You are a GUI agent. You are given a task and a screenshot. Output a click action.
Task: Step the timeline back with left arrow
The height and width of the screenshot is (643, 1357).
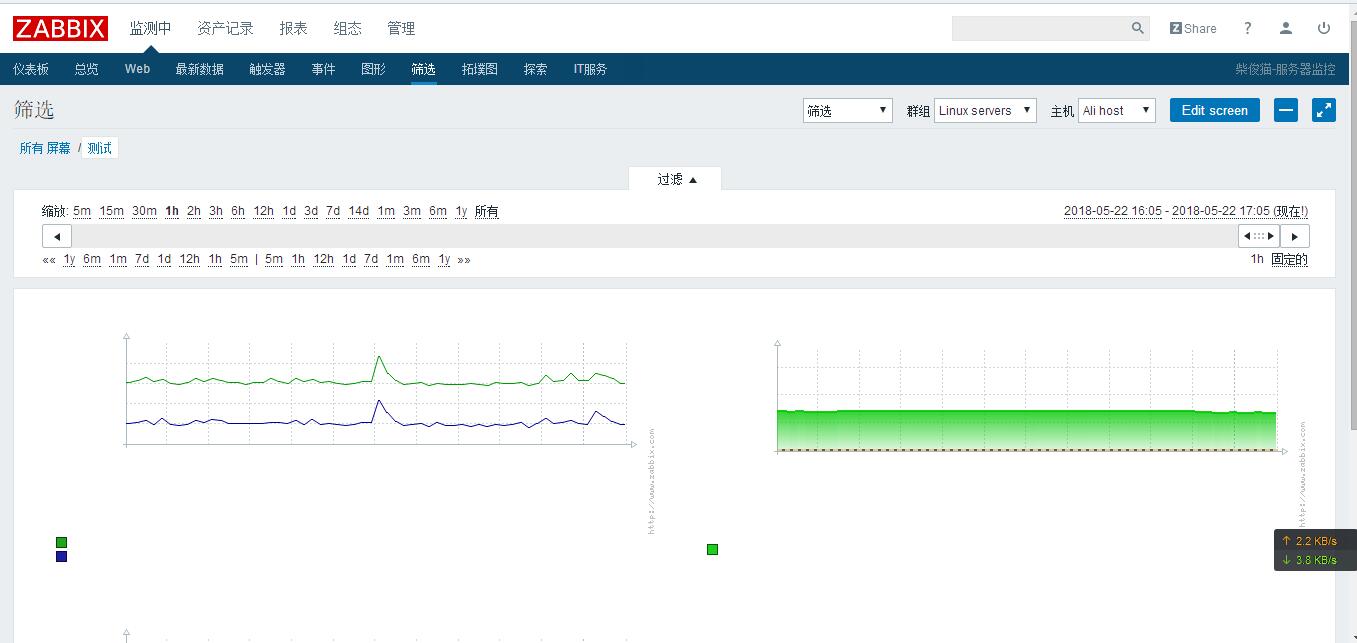56,236
